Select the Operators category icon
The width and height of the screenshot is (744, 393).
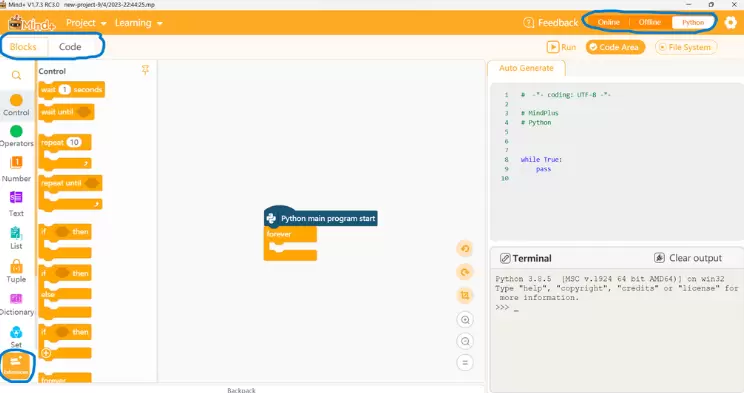16,131
